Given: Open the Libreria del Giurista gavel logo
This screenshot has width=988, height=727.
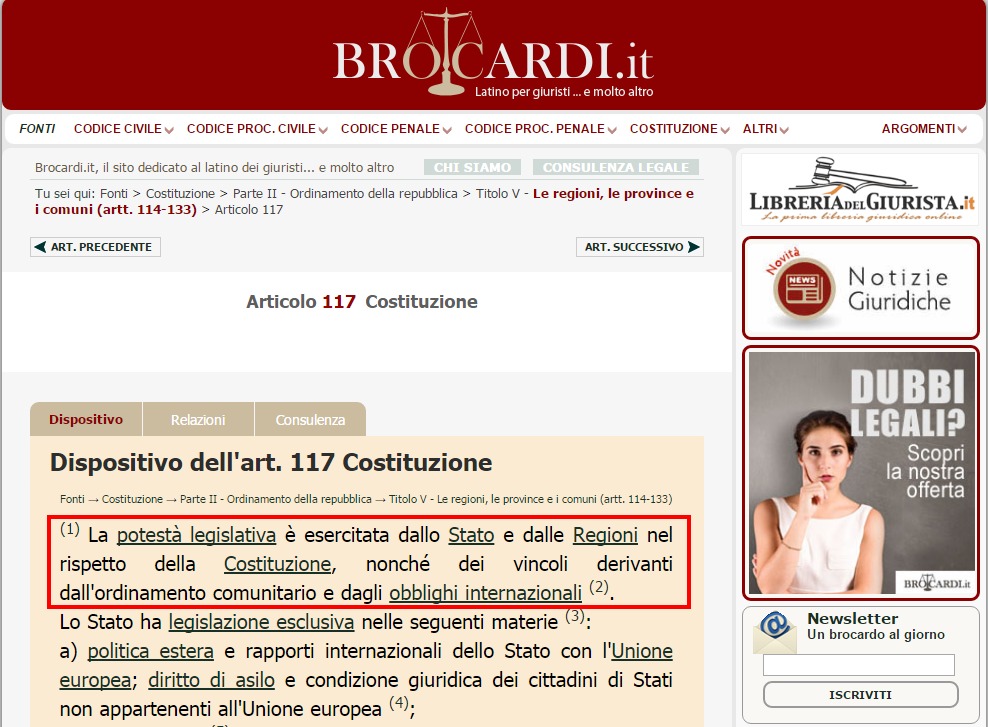Looking at the screenshot, I should (861, 189).
